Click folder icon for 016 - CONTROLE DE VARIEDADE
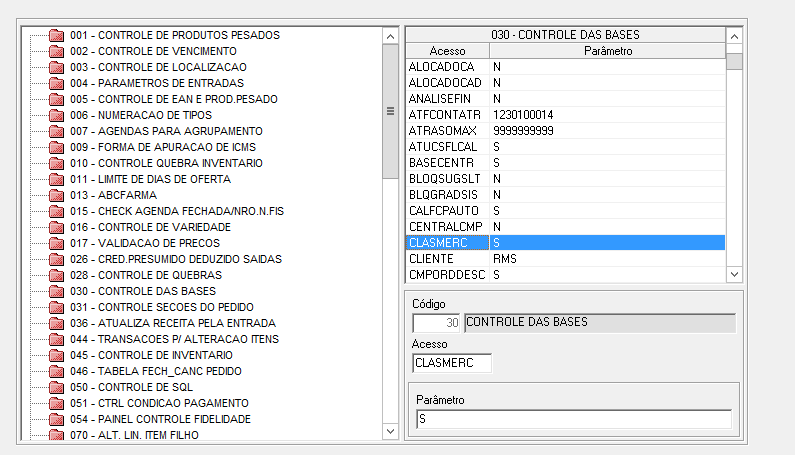 pos(56,227)
